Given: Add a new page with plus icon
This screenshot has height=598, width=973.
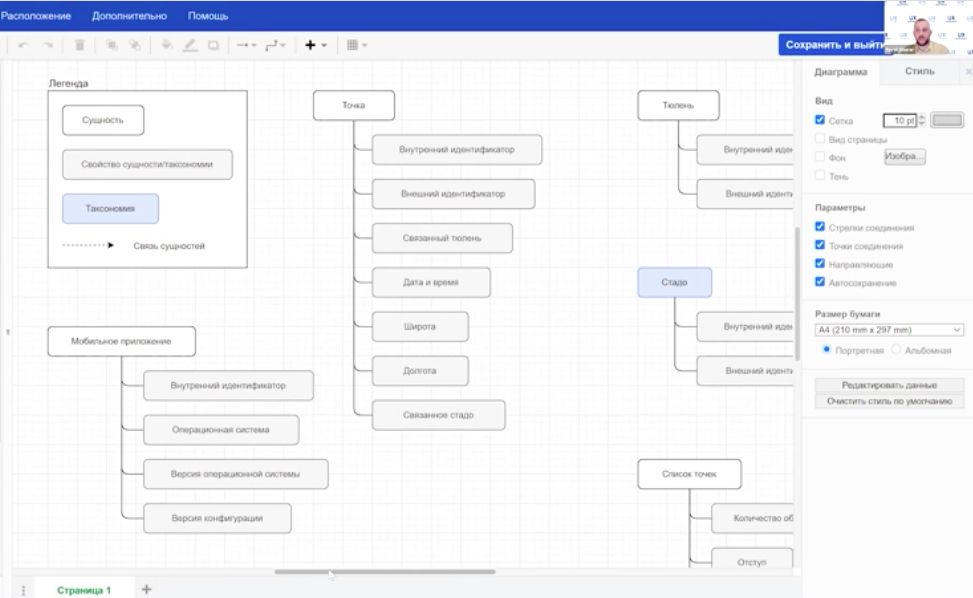Looking at the screenshot, I should [146, 589].
